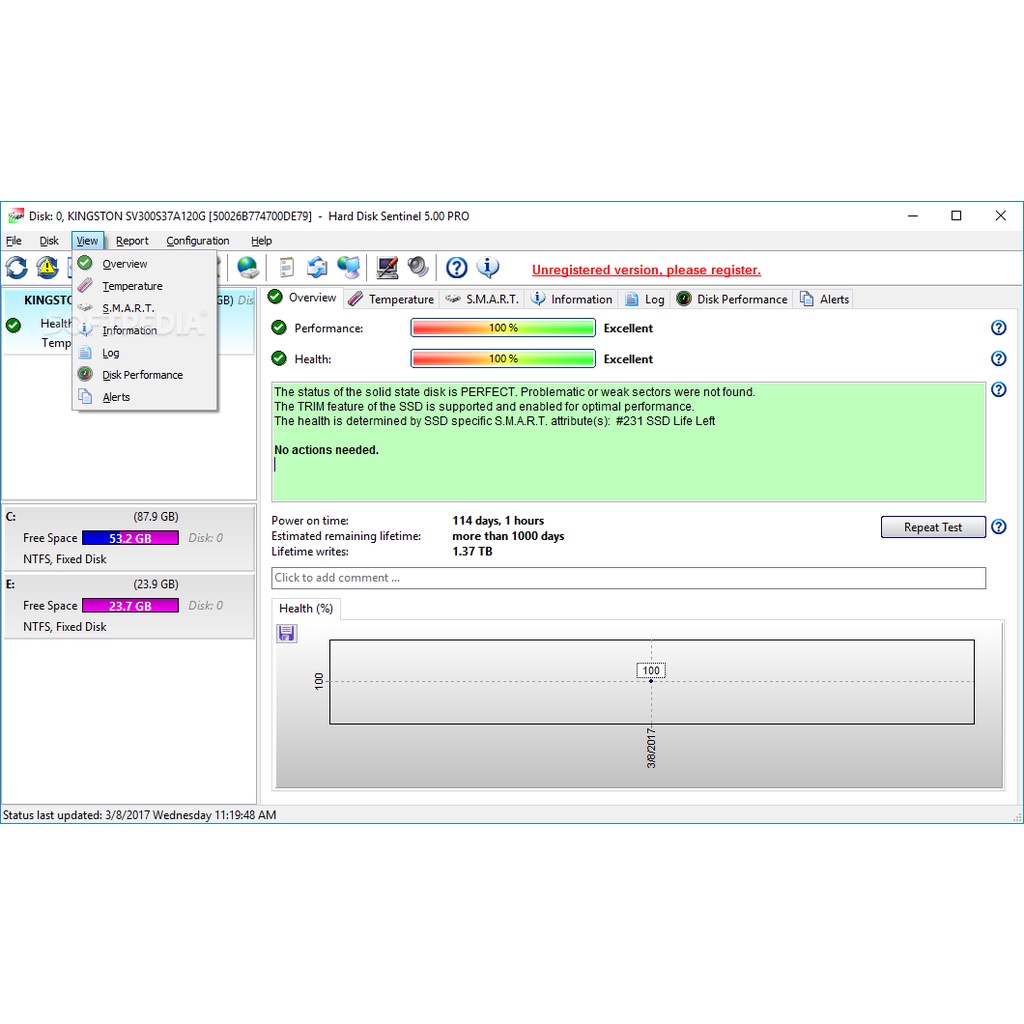The width and height of the screenshot is (1024, 1024).
Task: Open the Disk menu
Action: click(49, 241)
